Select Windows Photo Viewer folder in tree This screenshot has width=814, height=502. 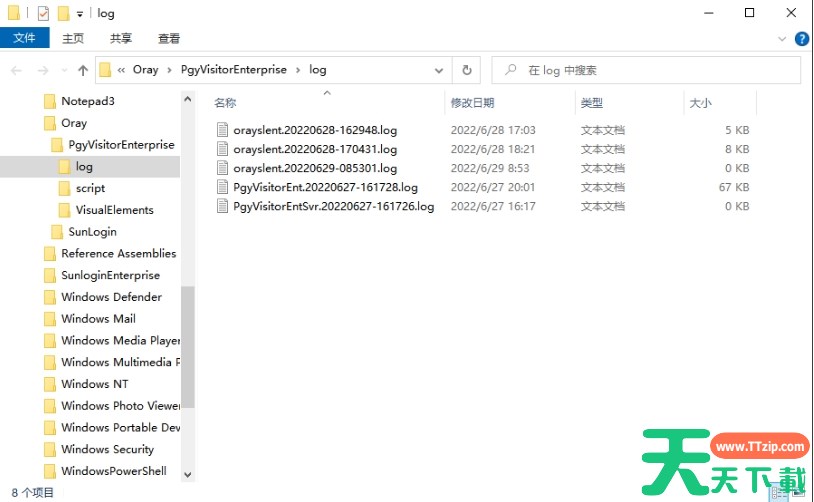[x=120, y=406]
